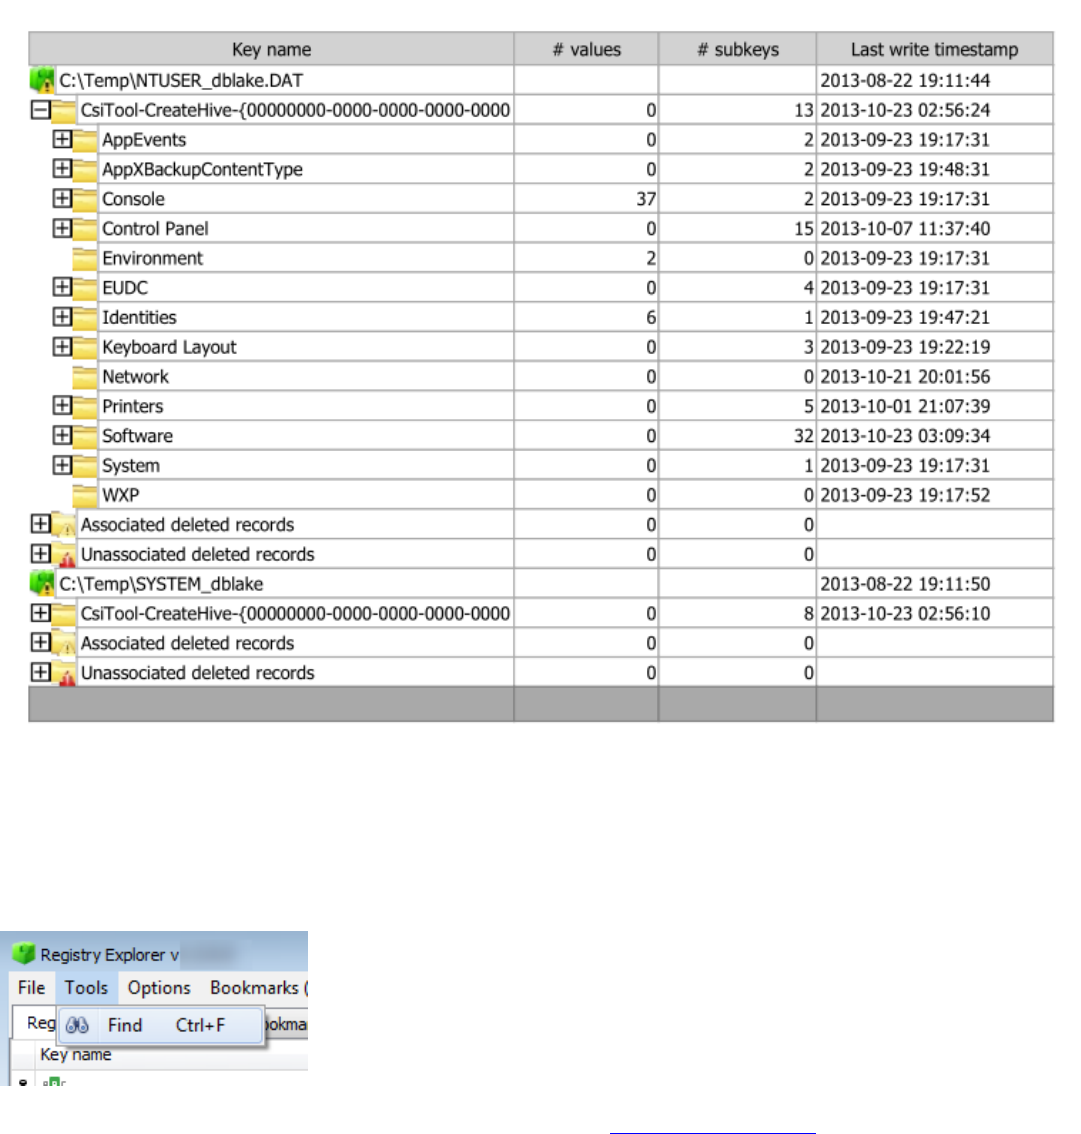Select the C:\Temp\NTUSER_dblake.DAT row

point(541,80)
